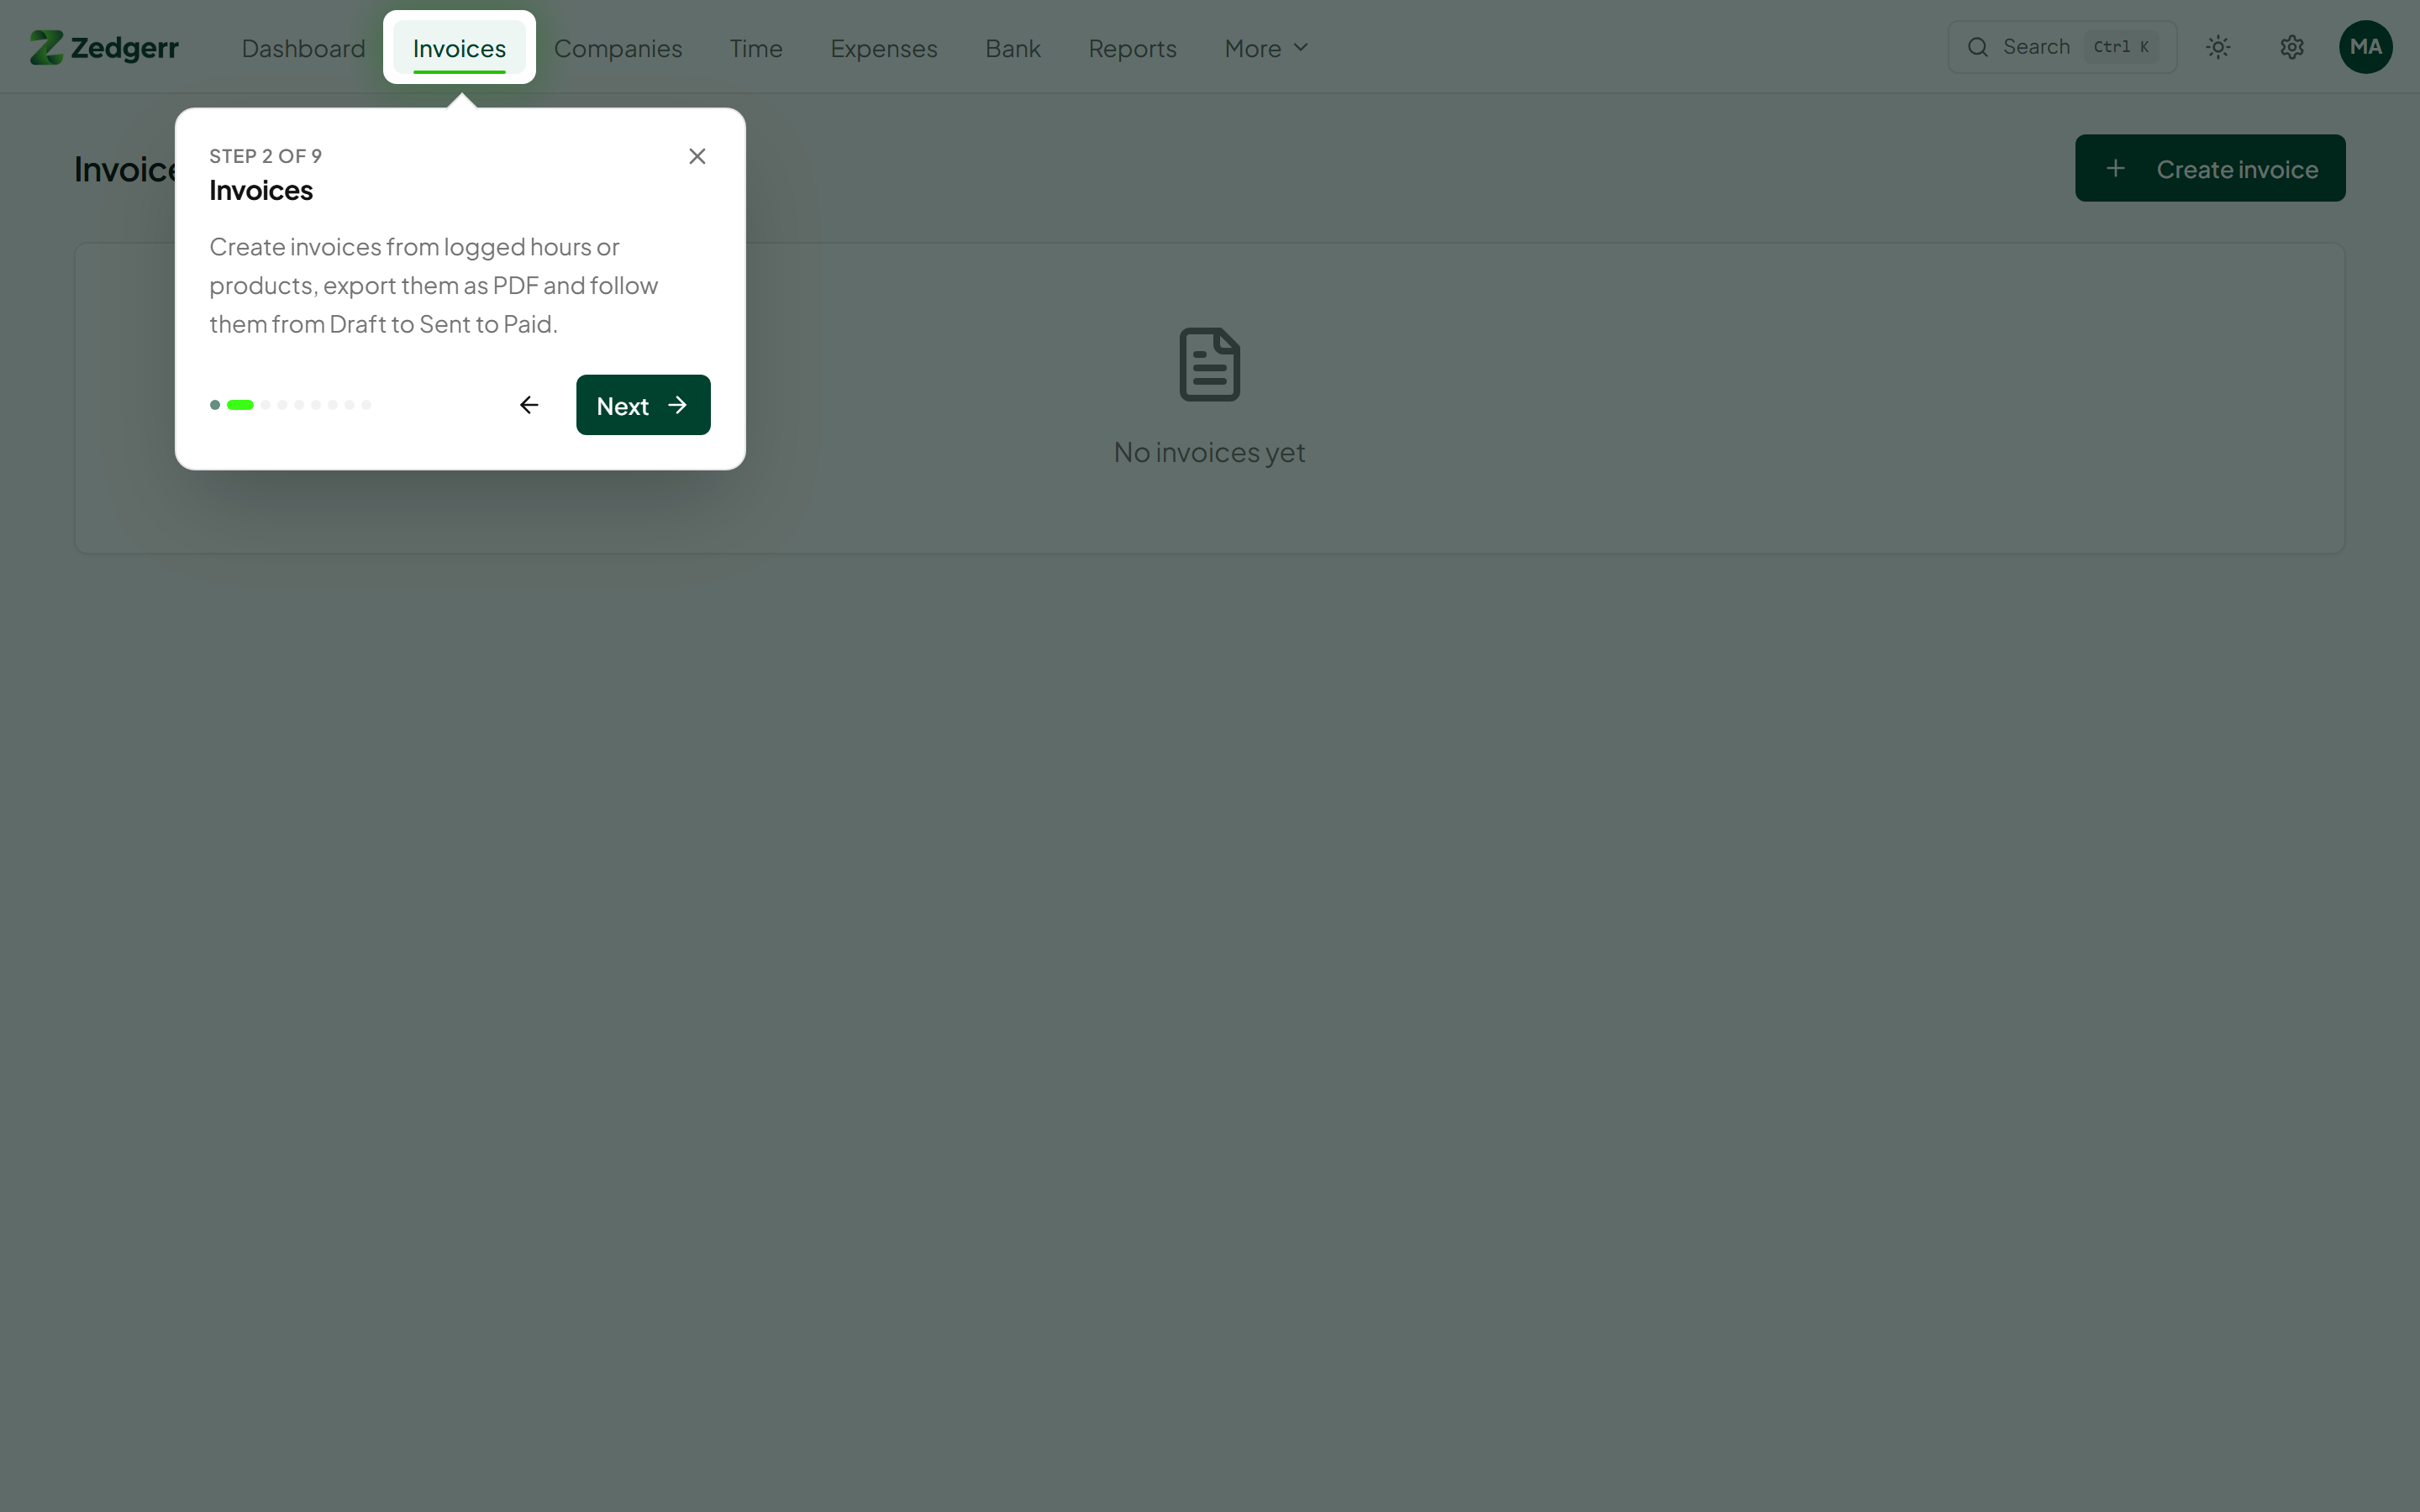Click Next in the tour popup
Image resolution: width=2420 pixels, height=1512 pixels.
coord(643,405)
